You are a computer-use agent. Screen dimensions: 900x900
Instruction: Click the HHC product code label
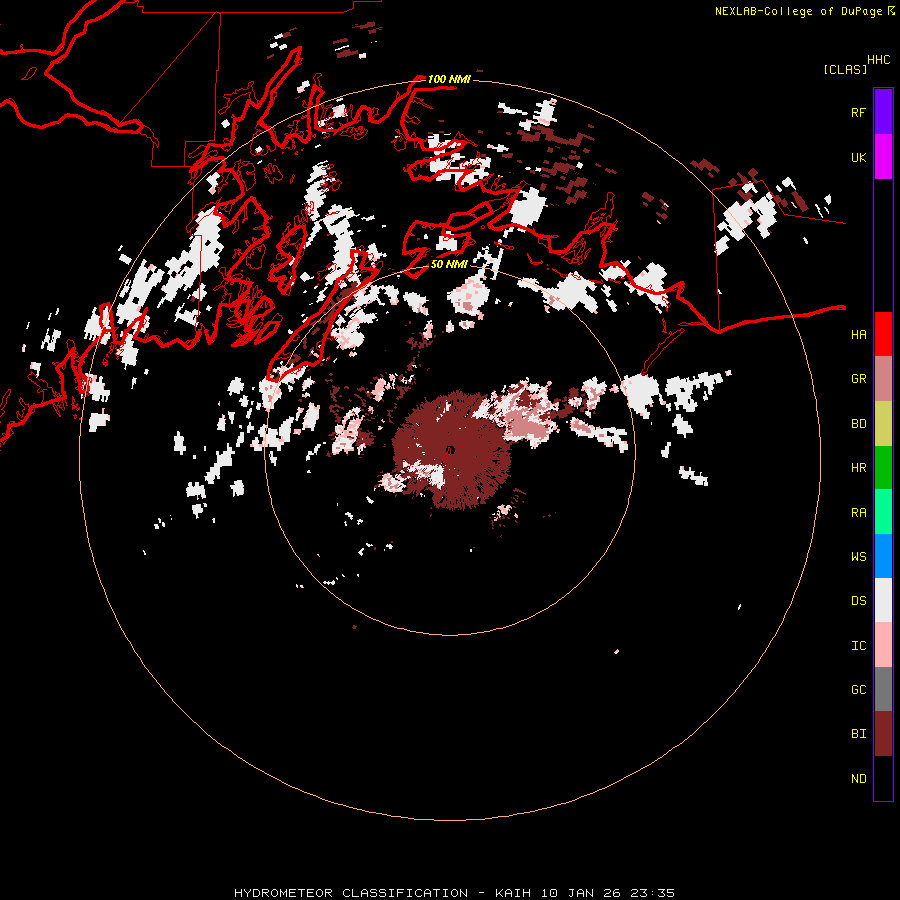coord(879,60)
